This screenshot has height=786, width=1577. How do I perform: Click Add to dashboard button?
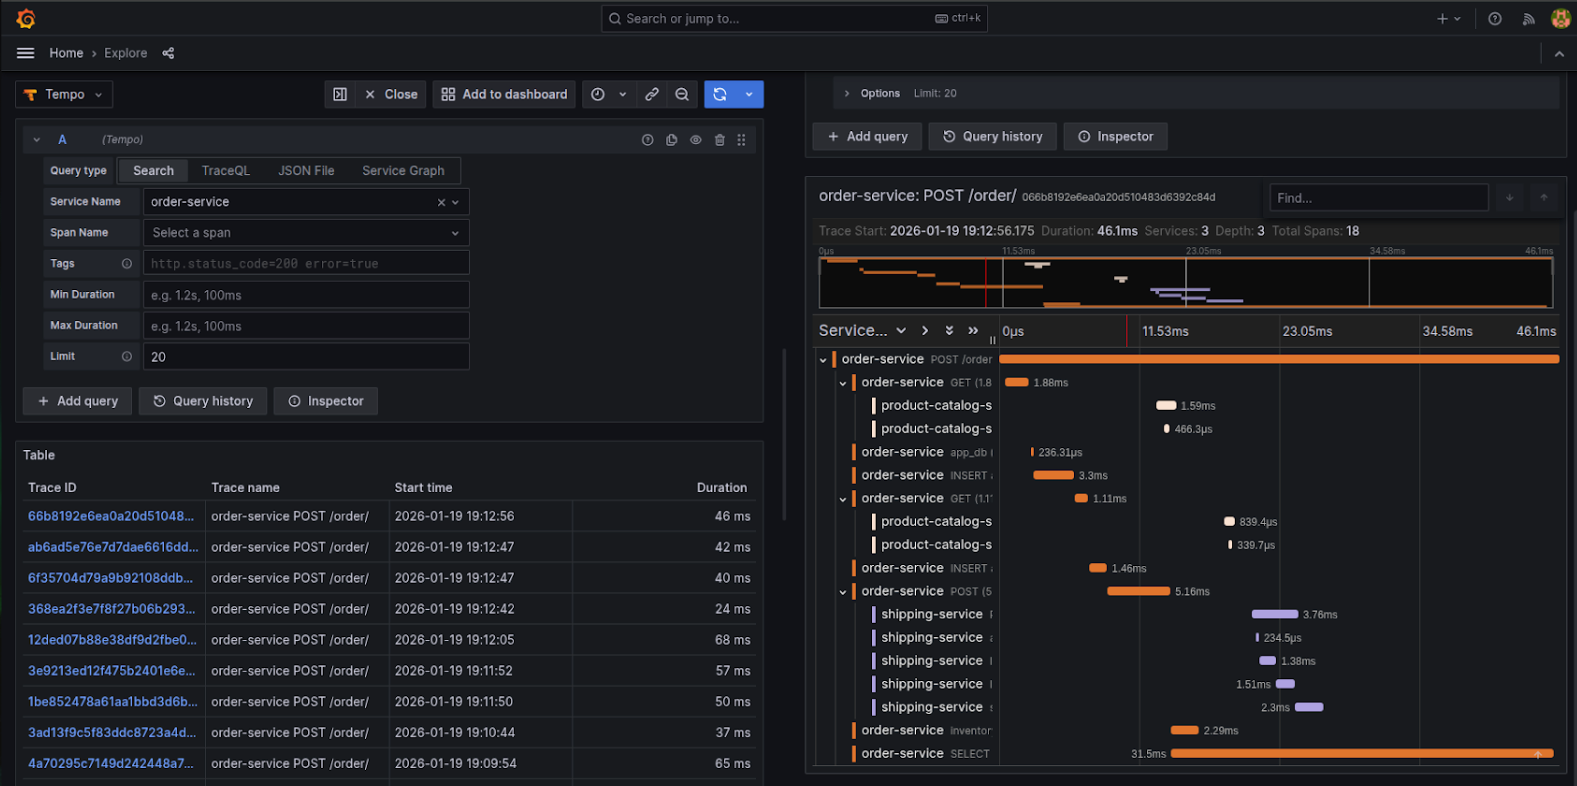[504, 94]
